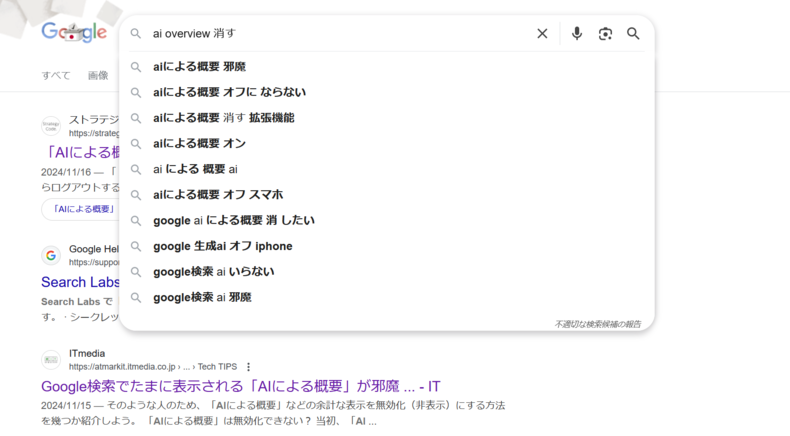The image size is (790, 436).
Task: Open more options for ITmedia result
Action: [248, 367]
